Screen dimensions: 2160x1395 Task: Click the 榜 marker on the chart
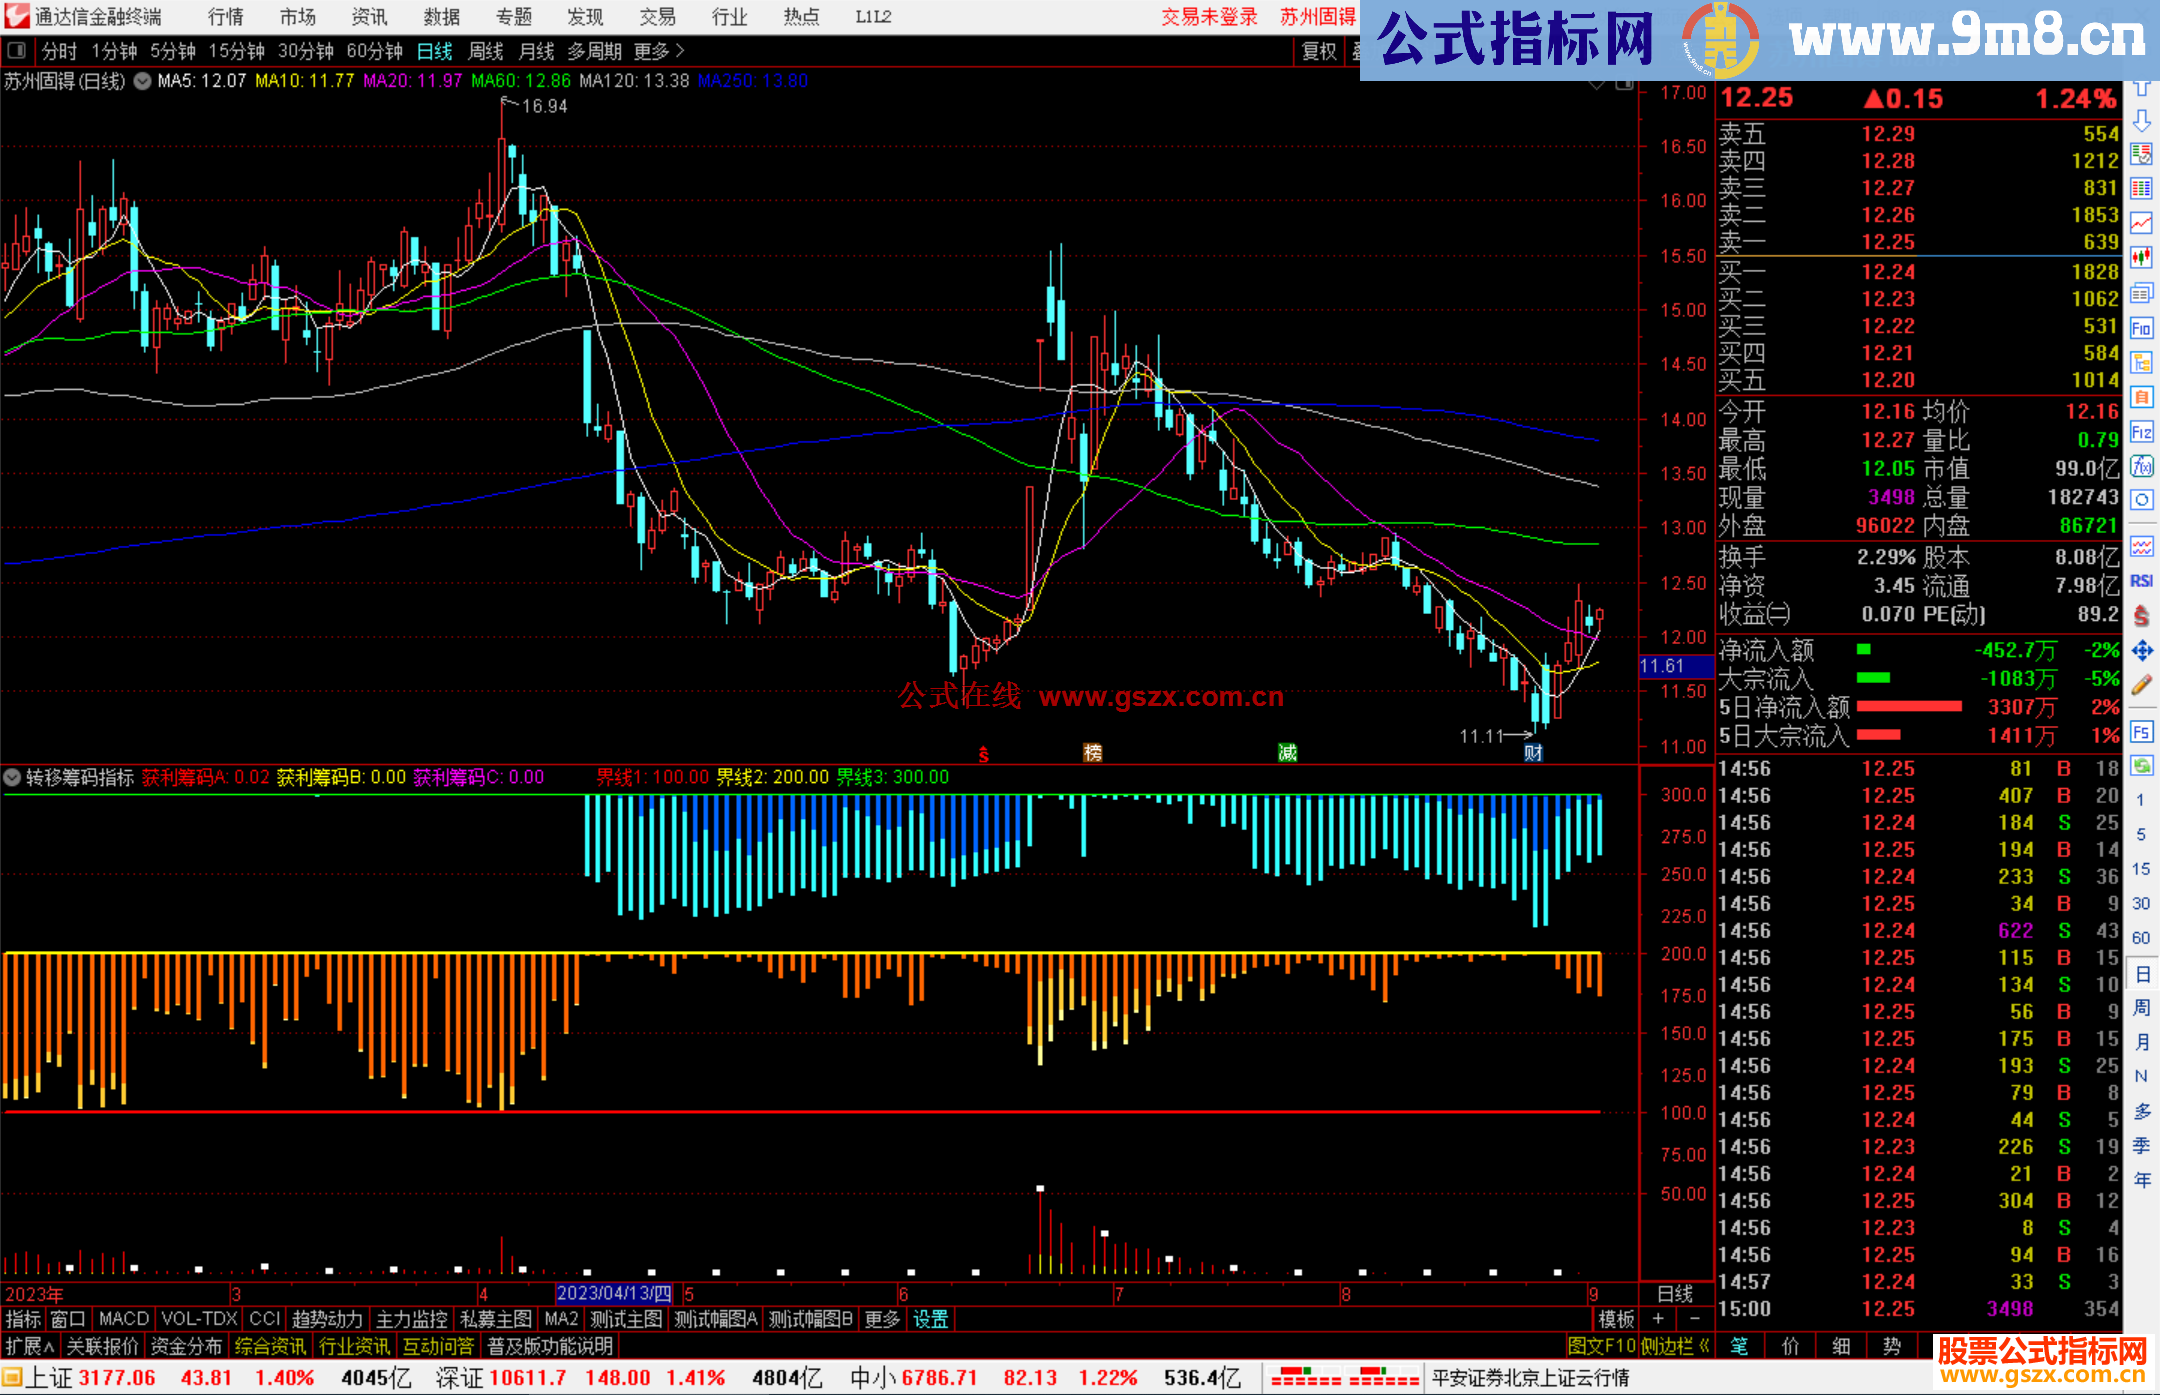coord(1093,752)
